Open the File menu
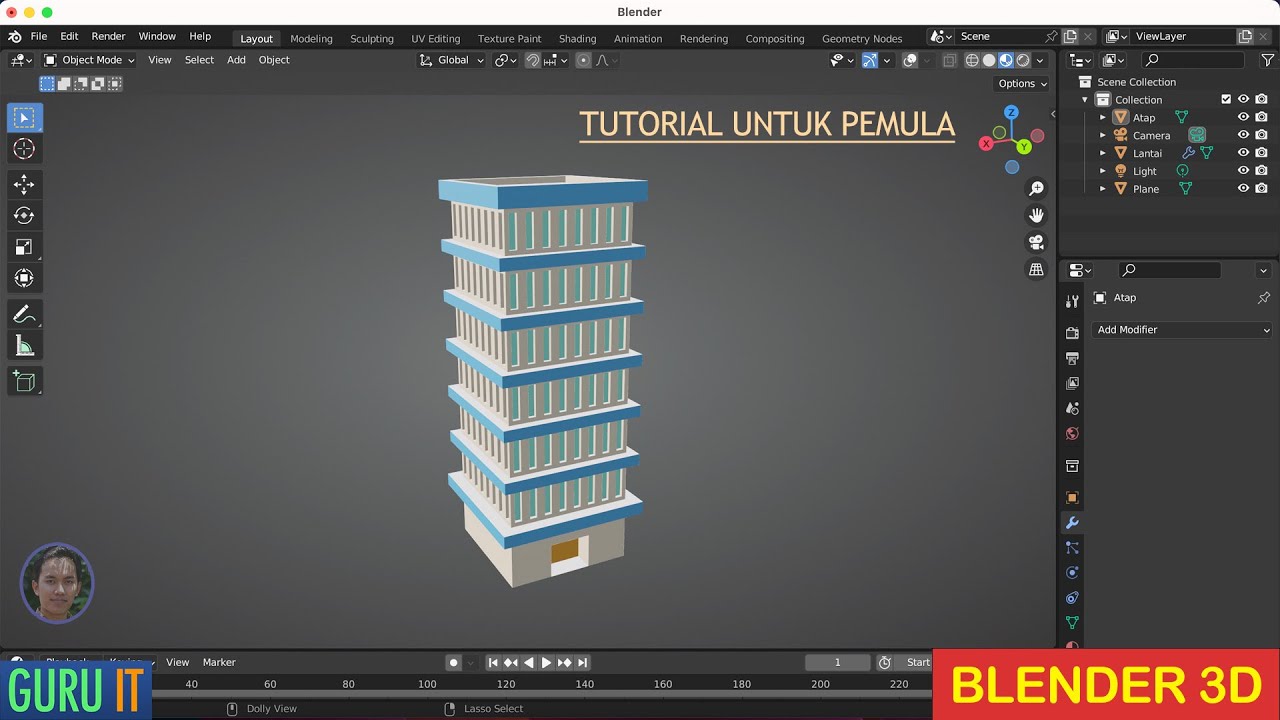Image resolution: width=1280 pixels, height=720 pixels. (39, 36)
